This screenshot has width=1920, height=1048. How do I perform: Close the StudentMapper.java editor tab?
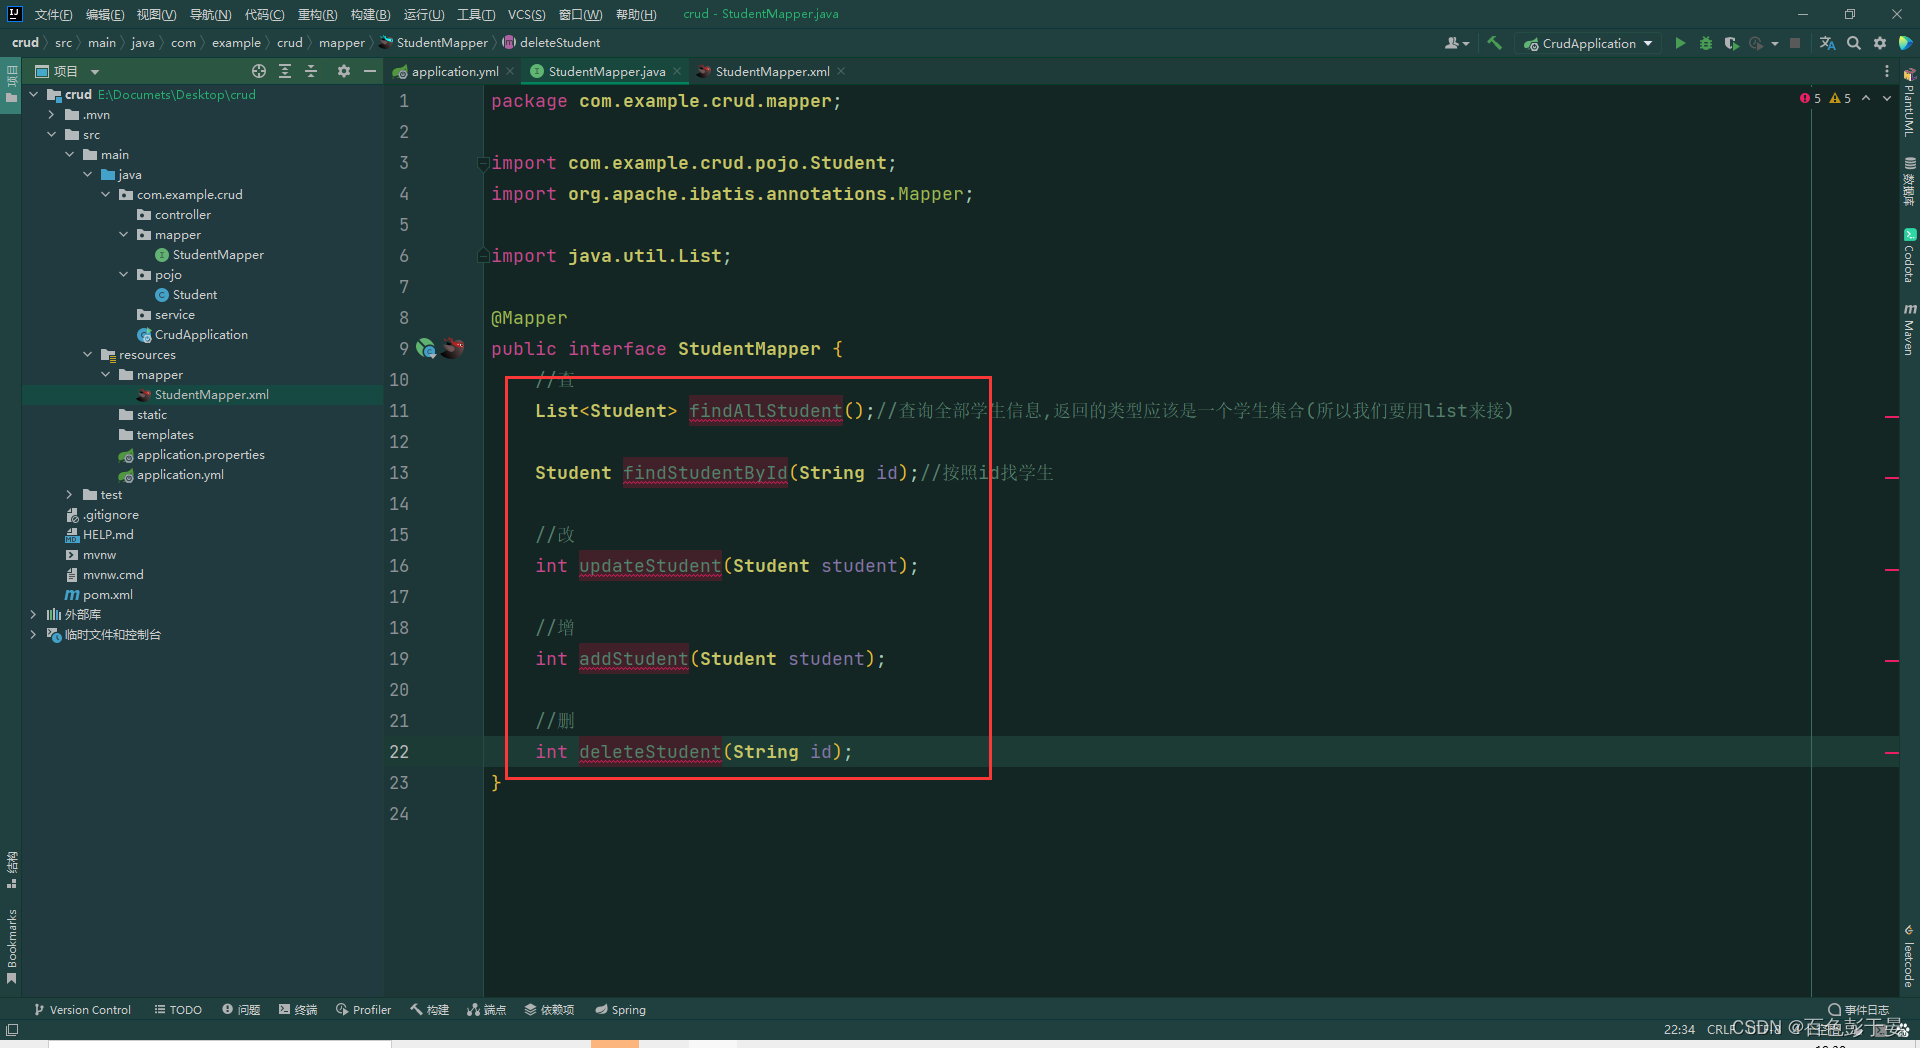pyautogui.click(x=677, y=71)
